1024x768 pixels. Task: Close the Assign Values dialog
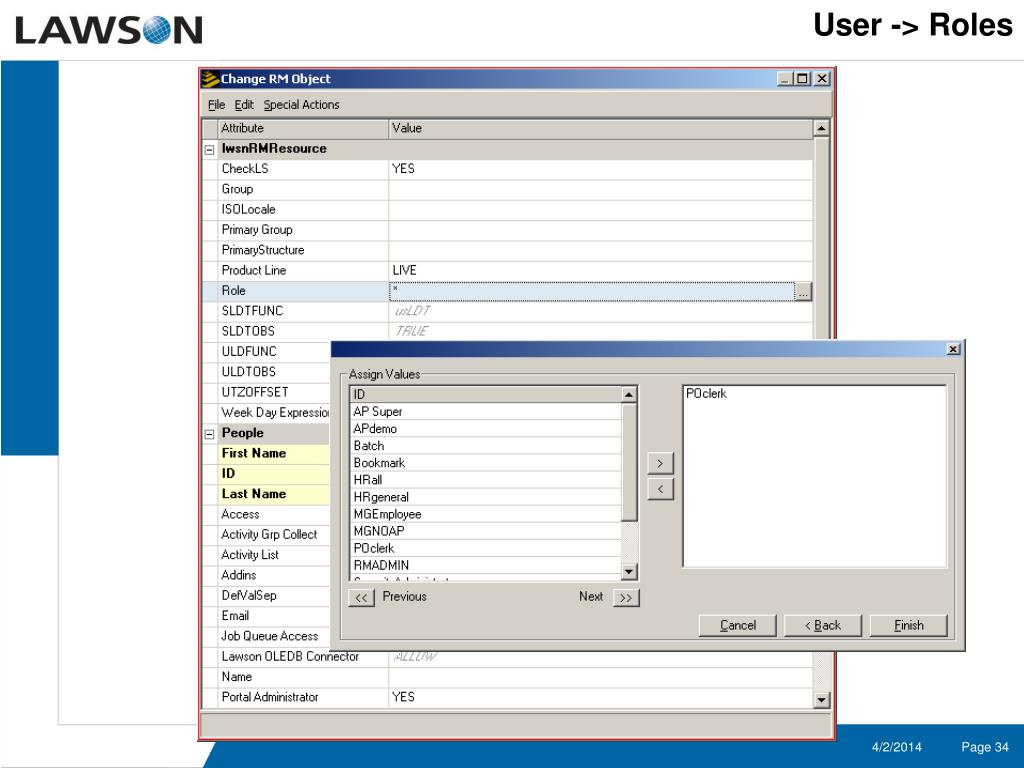953,349
